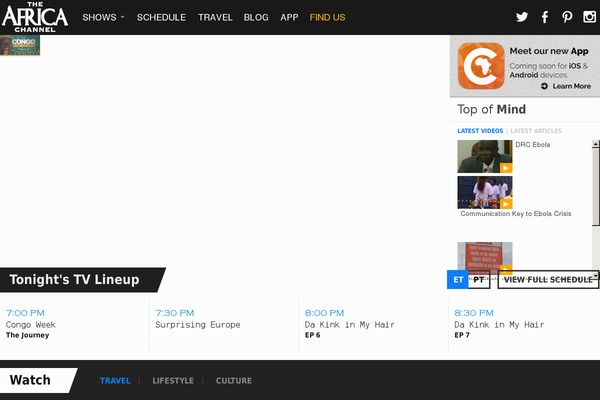Open the Facebook page icon
The height and width of the screenshot is (400, 600).
(545, 17)
